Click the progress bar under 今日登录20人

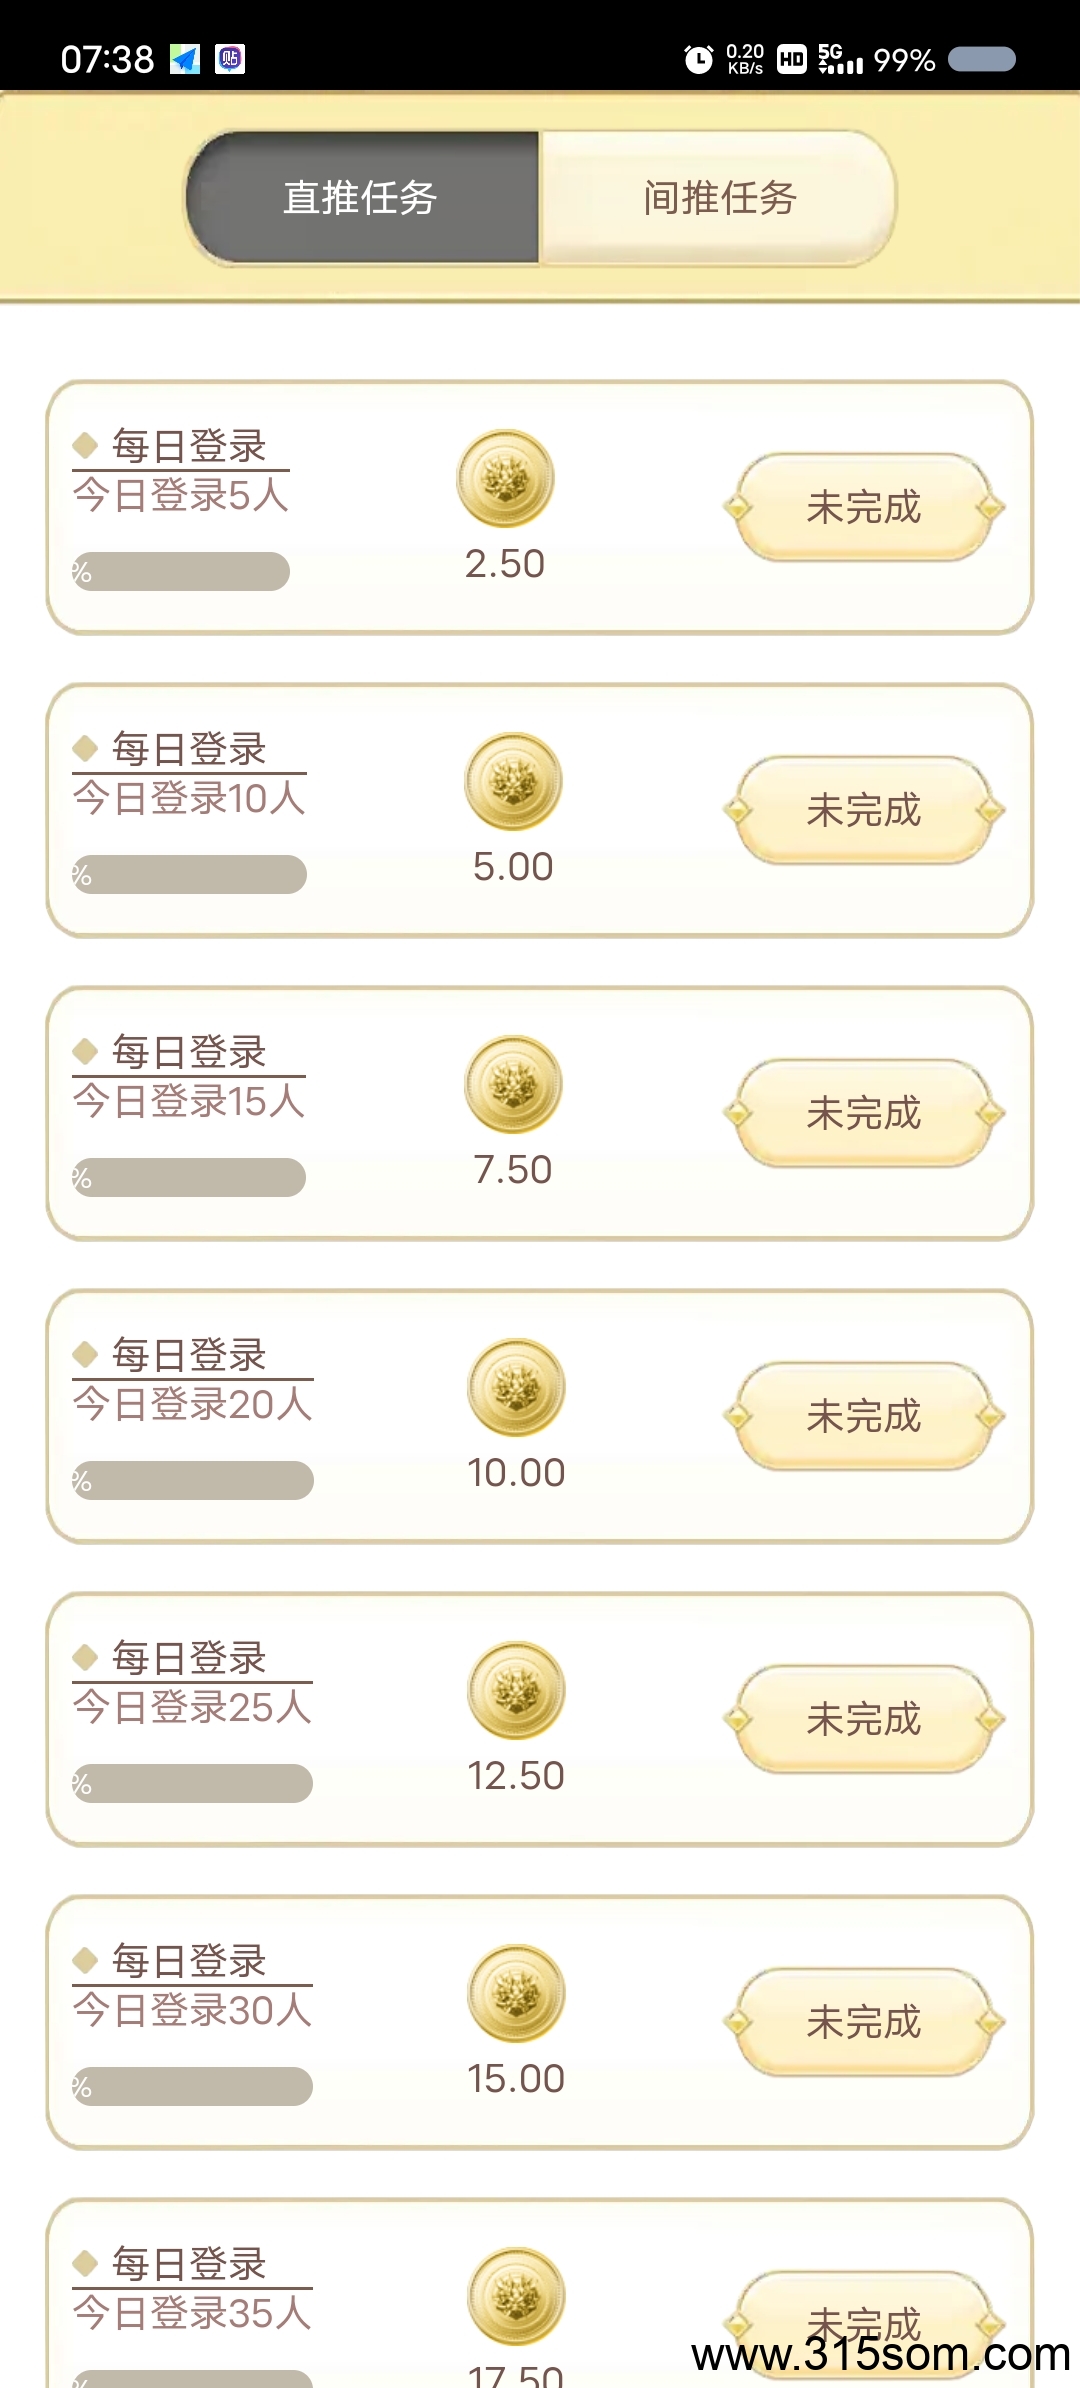coord(193,1481)
